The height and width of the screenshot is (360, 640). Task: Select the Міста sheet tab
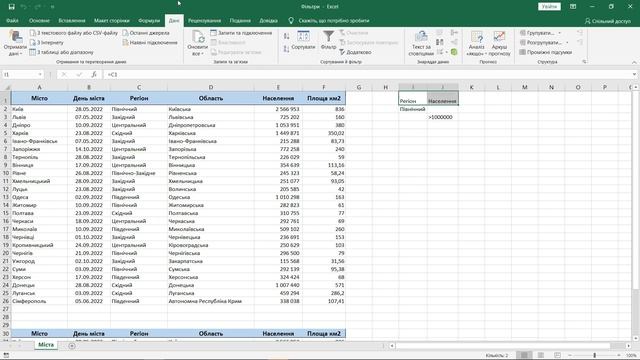tap(46, 345)
